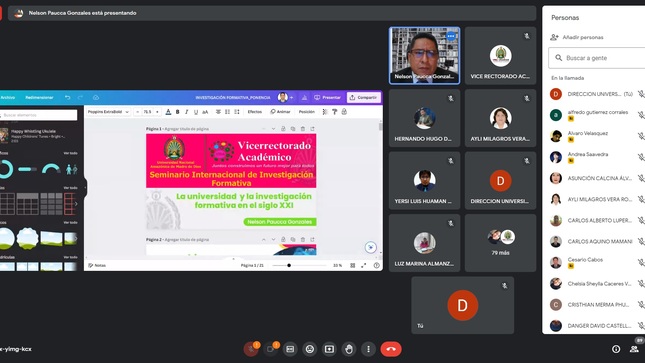Expand the 79 más participants tile
The width and height of the screenshot is (645, 363).
(501, 243)
